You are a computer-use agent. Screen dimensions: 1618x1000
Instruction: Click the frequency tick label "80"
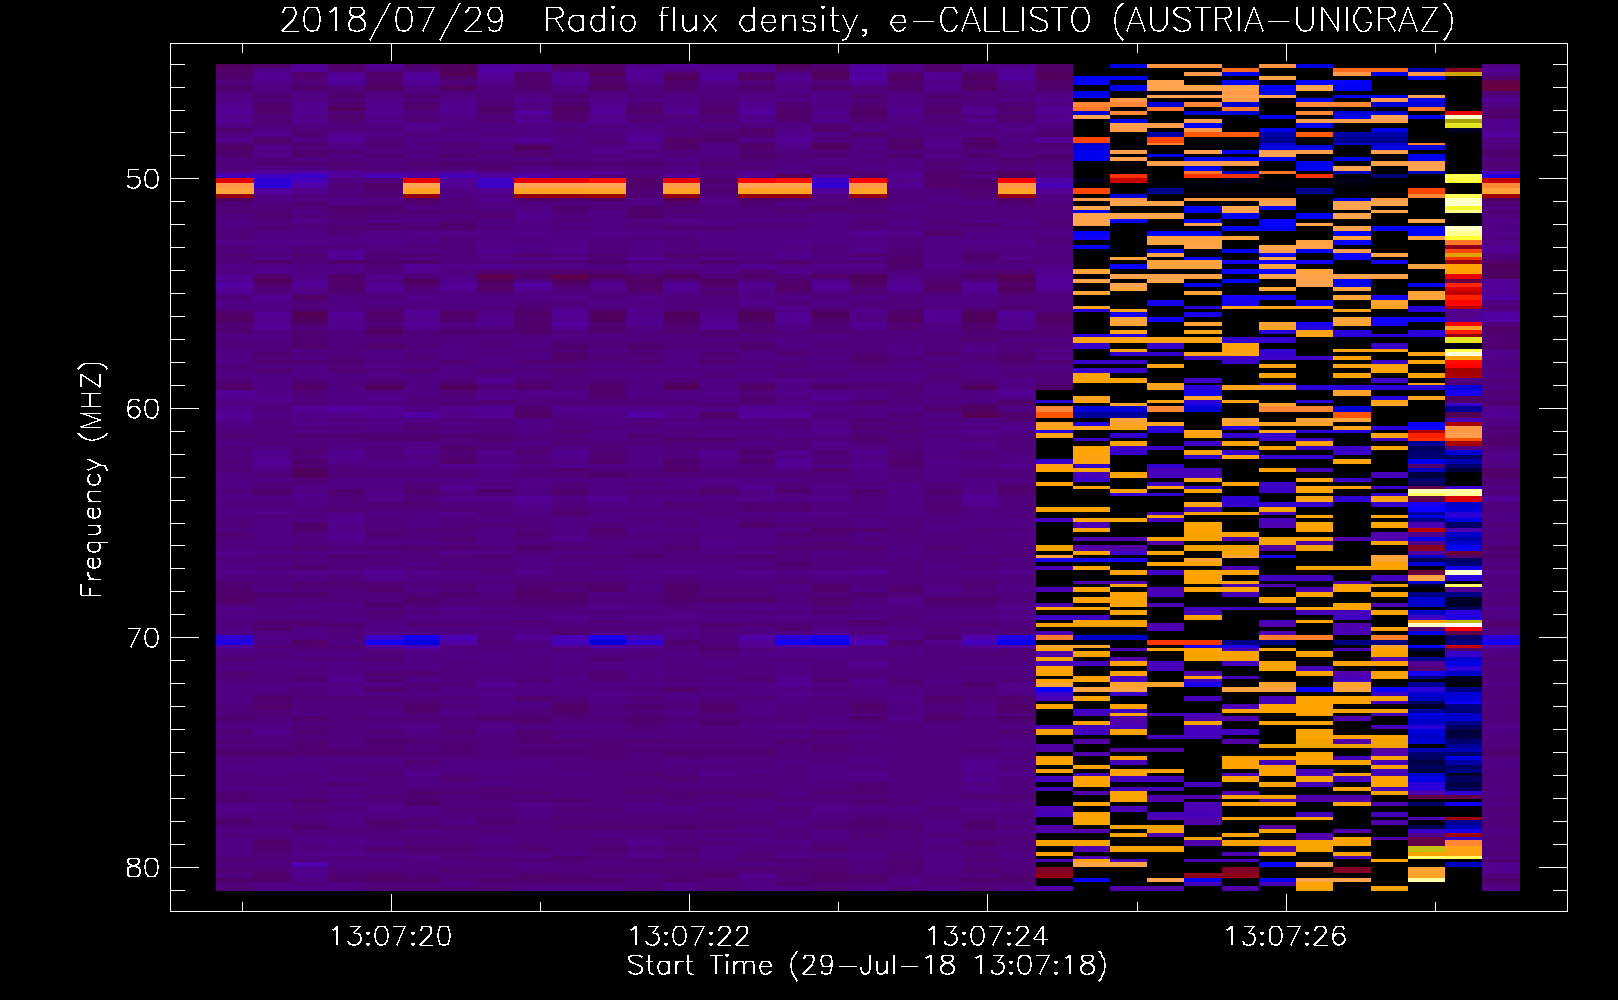point(143,867)
